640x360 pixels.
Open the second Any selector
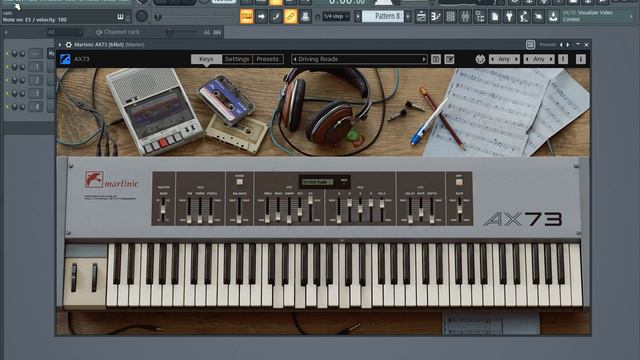pyautogui.click(x=539, y=59)
